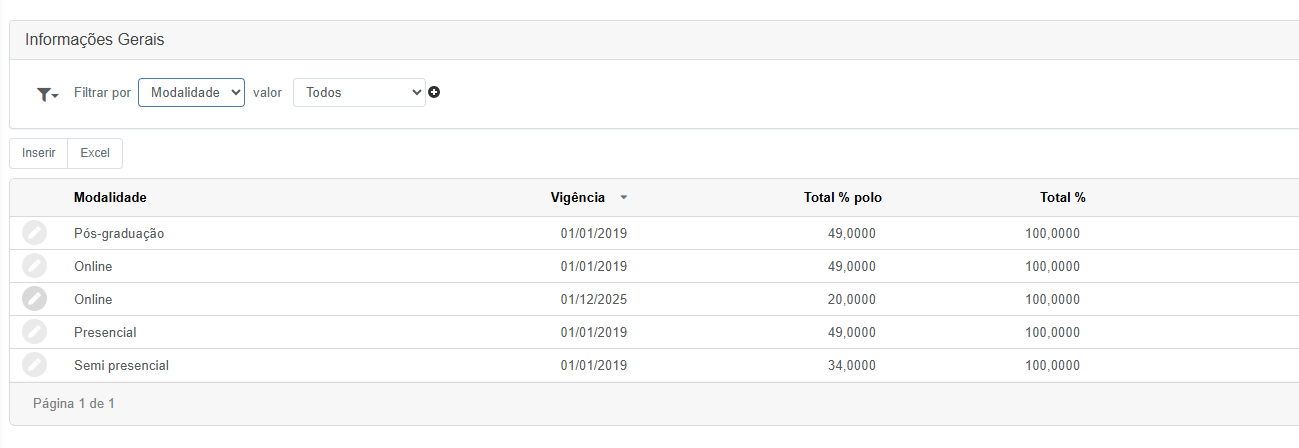Click edit pencil icon for Presencial row

pyautogui.click(x=34, y=332)
